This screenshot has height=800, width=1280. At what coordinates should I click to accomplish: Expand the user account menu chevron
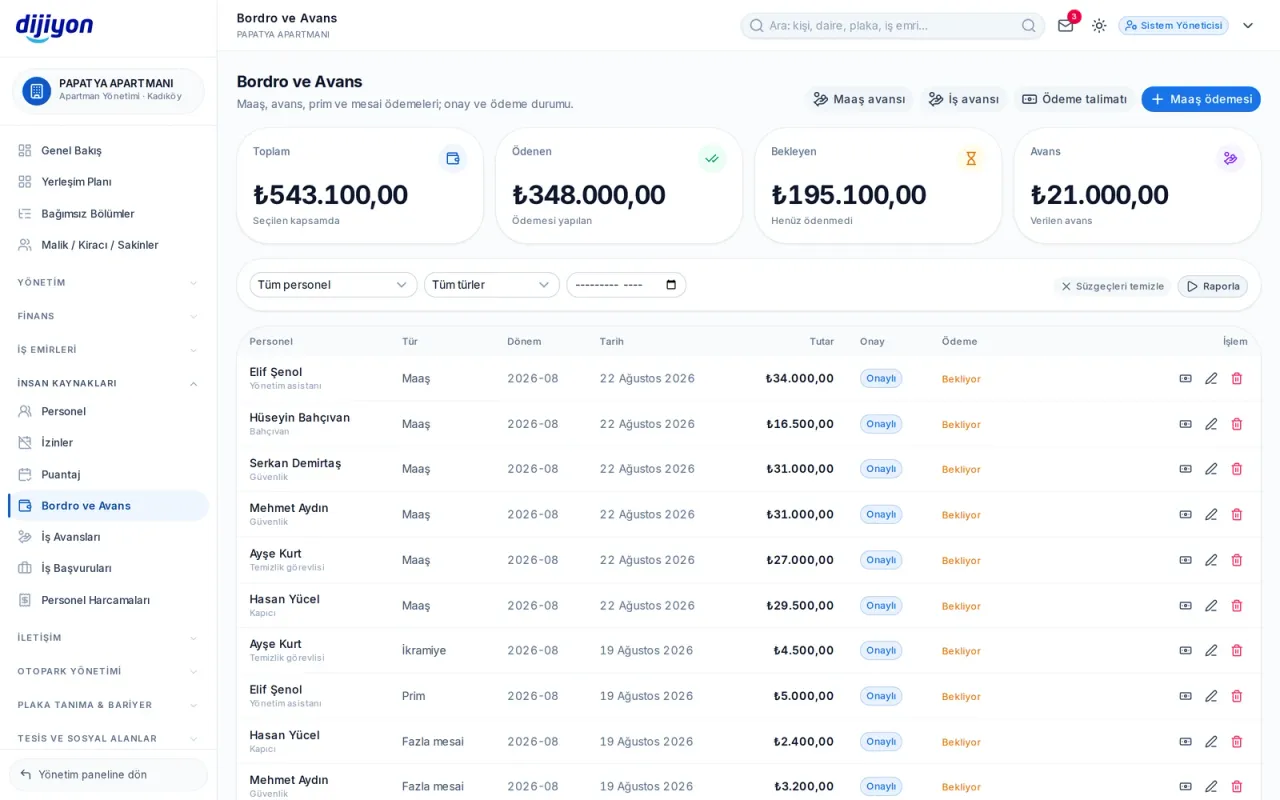[x=1248, y=26]
